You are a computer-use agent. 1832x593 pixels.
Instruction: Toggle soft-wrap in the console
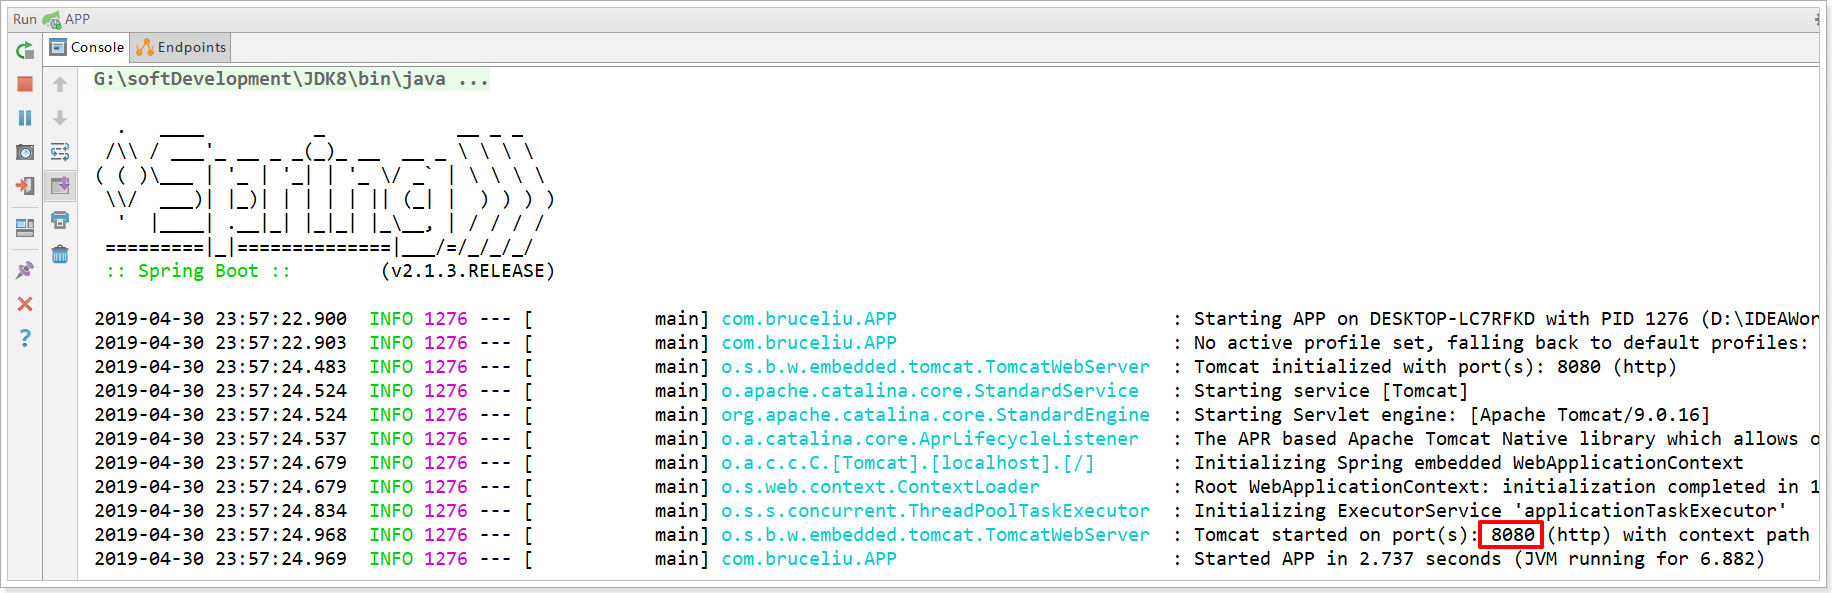60,152
